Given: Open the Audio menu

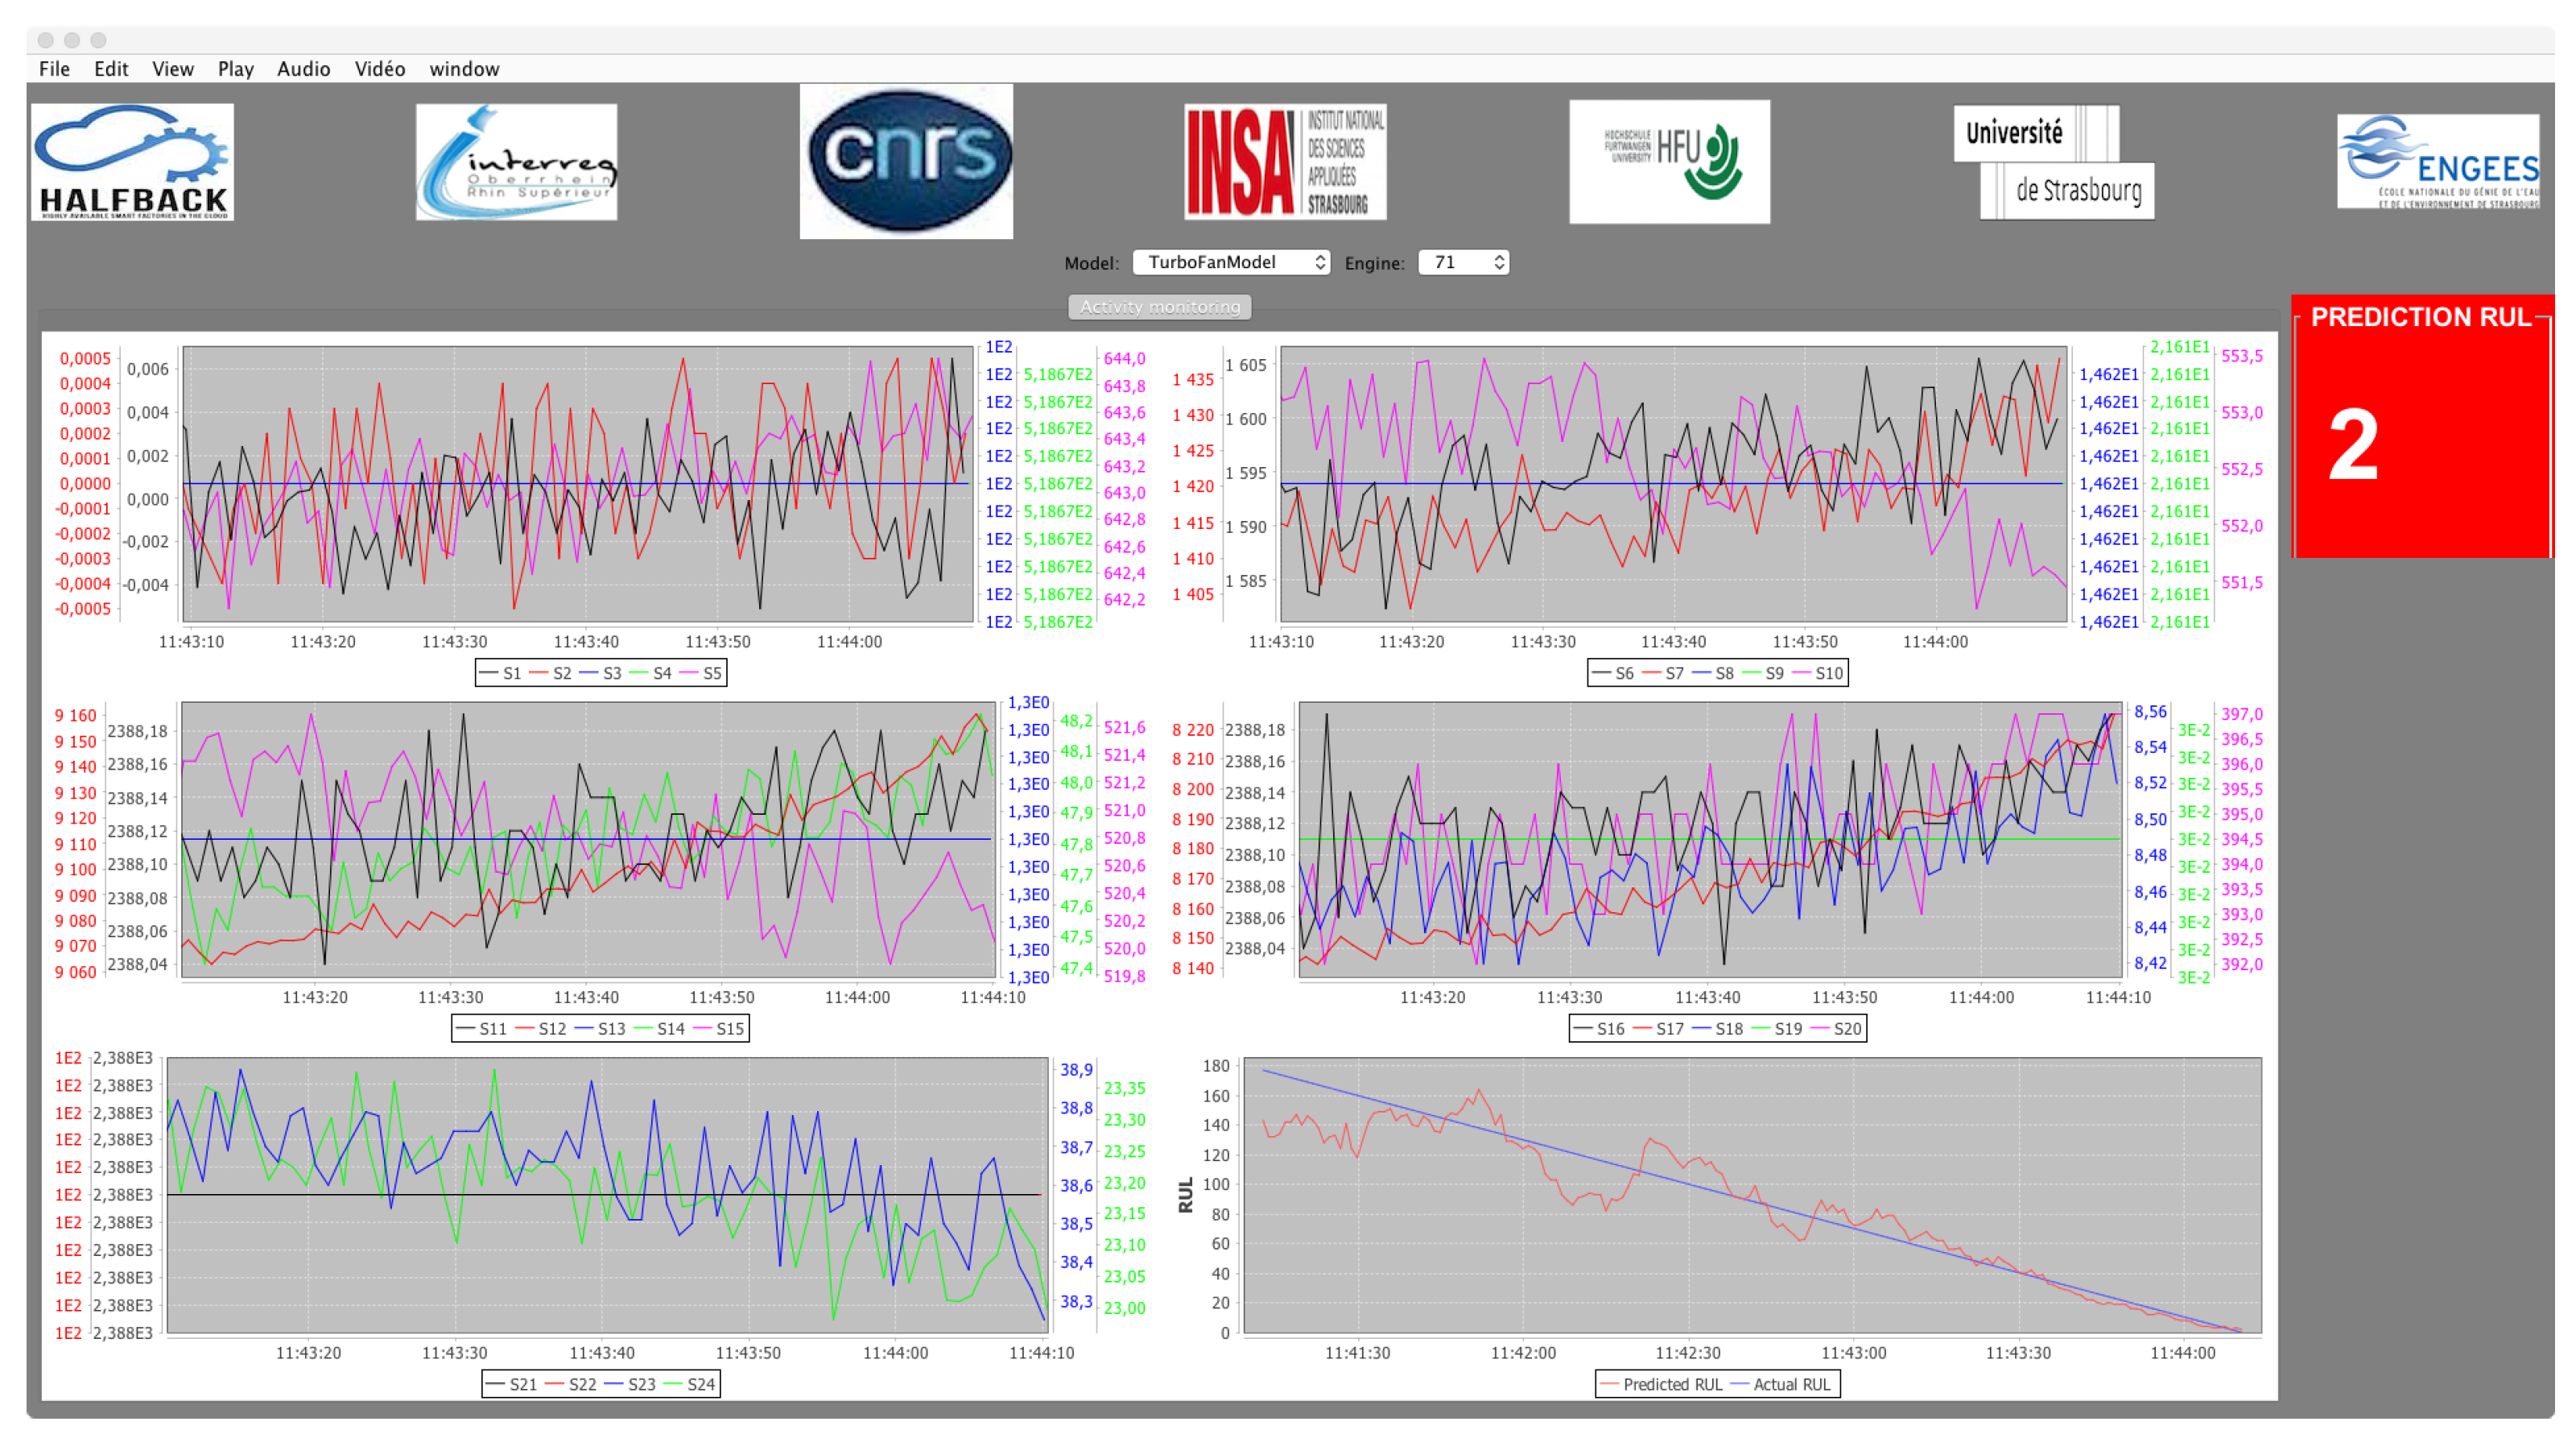Looking at the screenshot, I should (303, 69).
